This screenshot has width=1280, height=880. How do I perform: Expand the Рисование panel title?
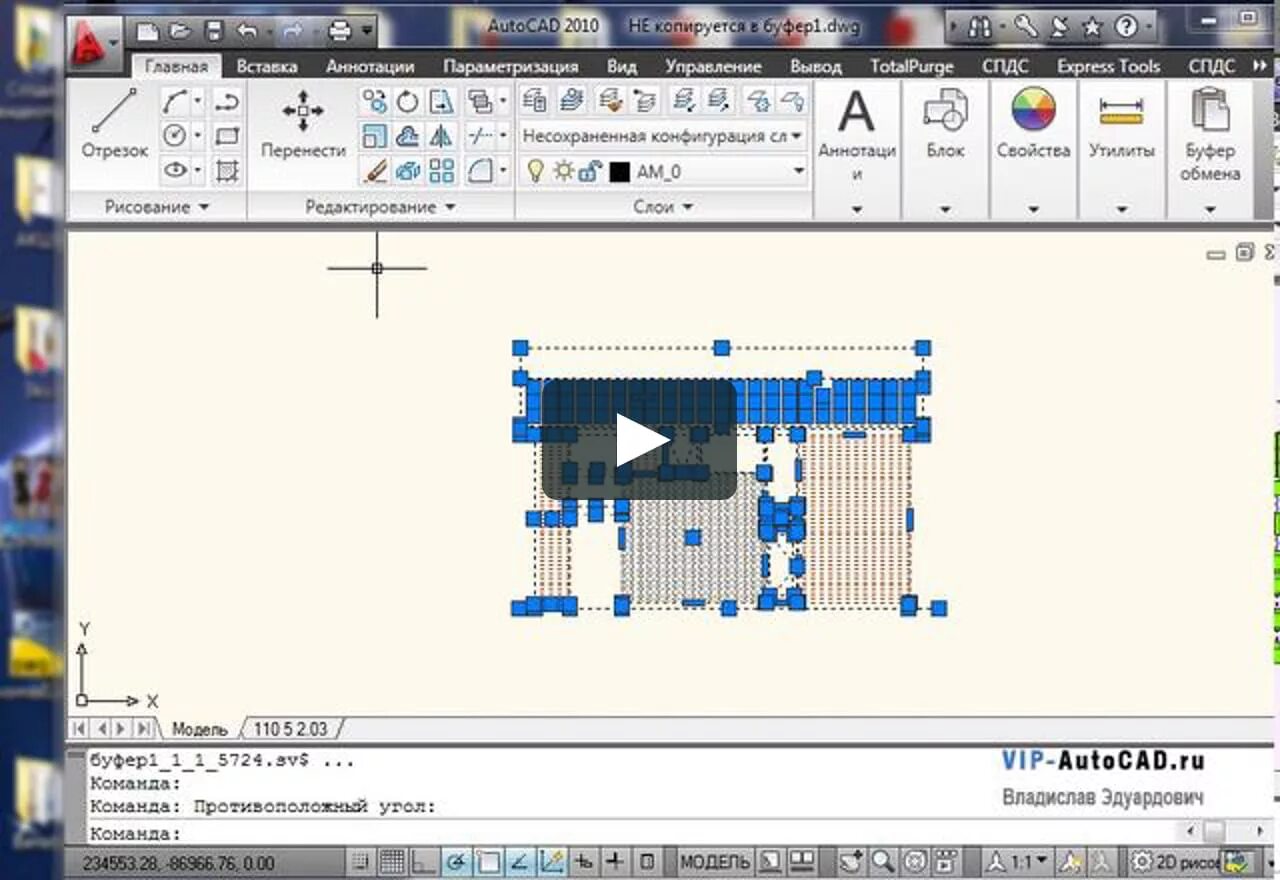[157, 207]
